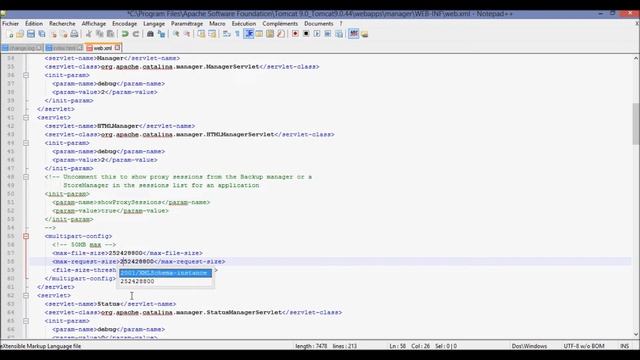640x360 pixels.
Task: Collapse the init-param fold at line 65
Action: point(26,321)
